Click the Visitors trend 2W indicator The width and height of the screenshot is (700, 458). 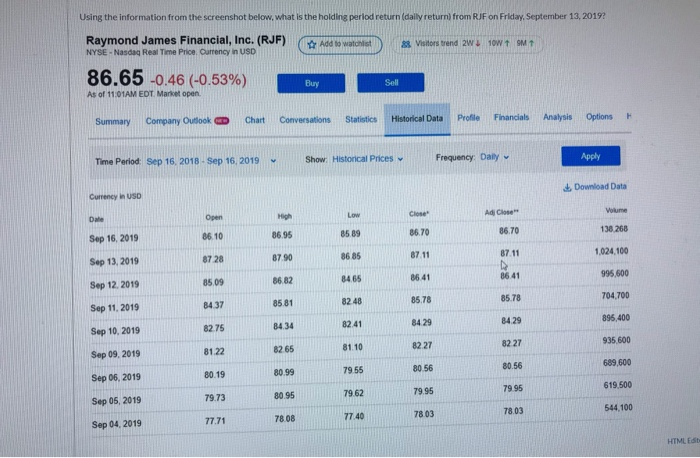tap(471, 44)
